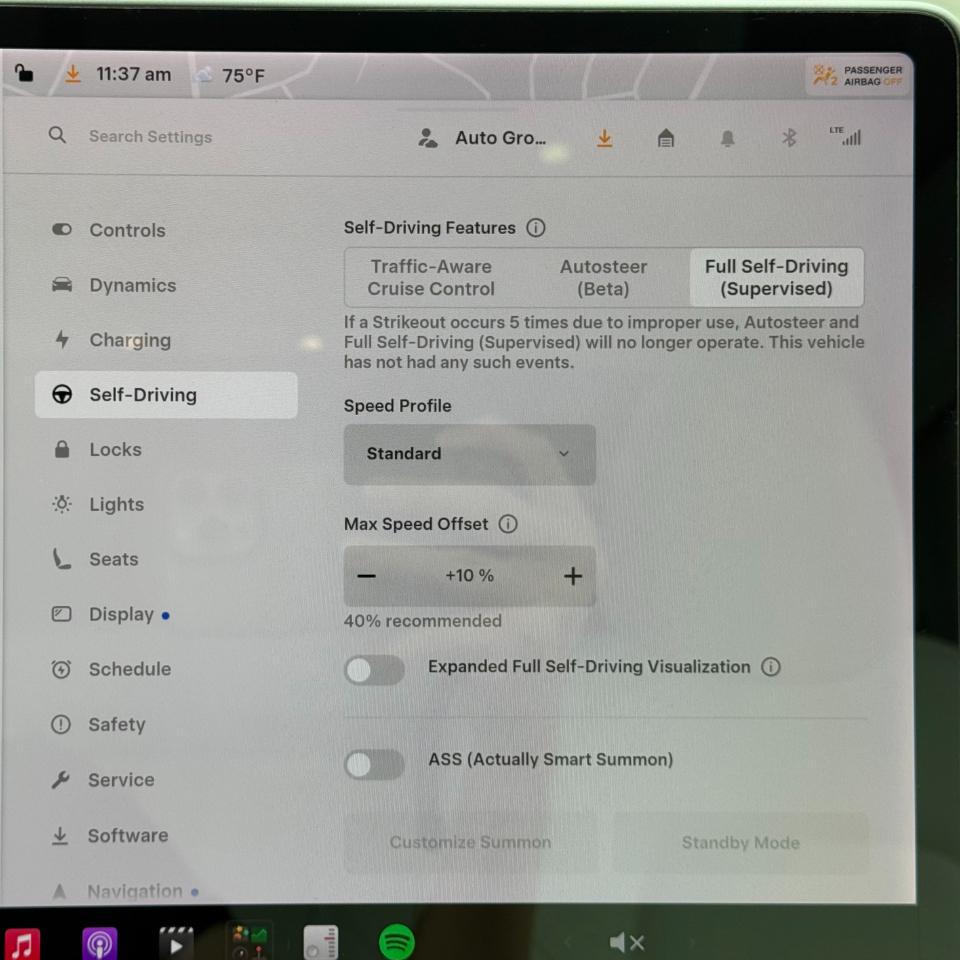Click the search magnifier icon

(57, 135)
